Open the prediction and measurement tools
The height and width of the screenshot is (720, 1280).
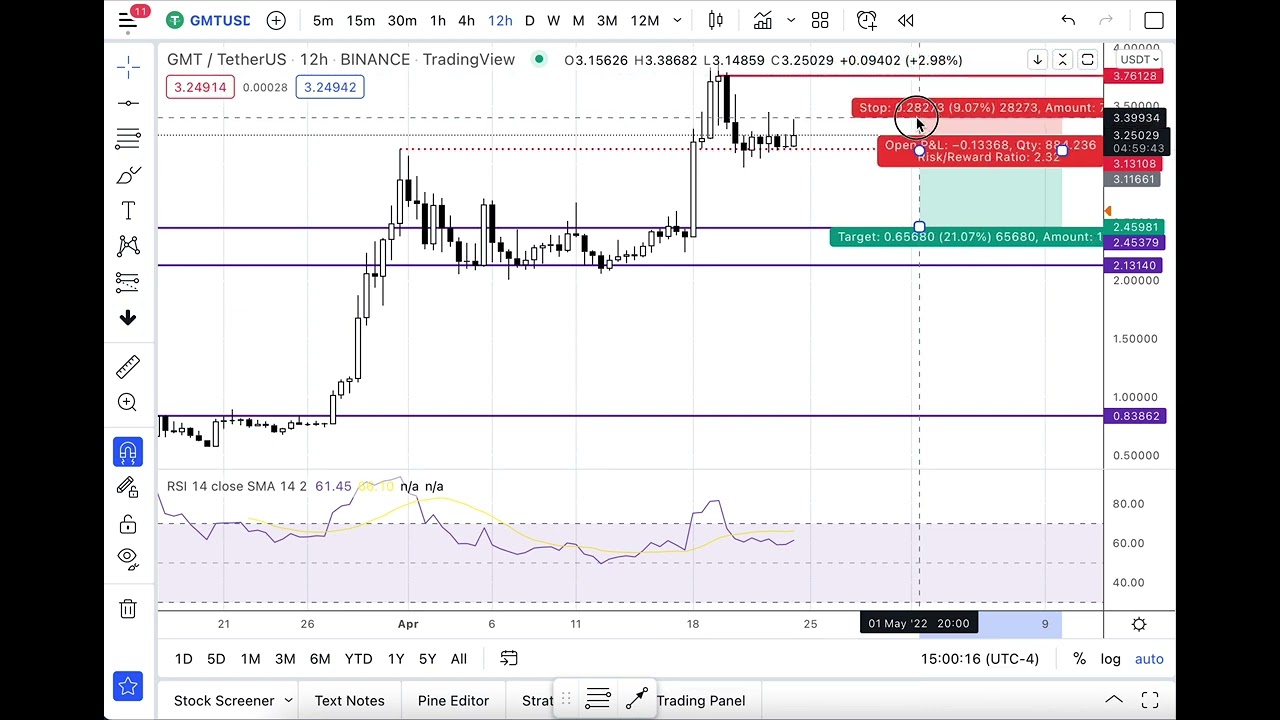tap(128, 281)
